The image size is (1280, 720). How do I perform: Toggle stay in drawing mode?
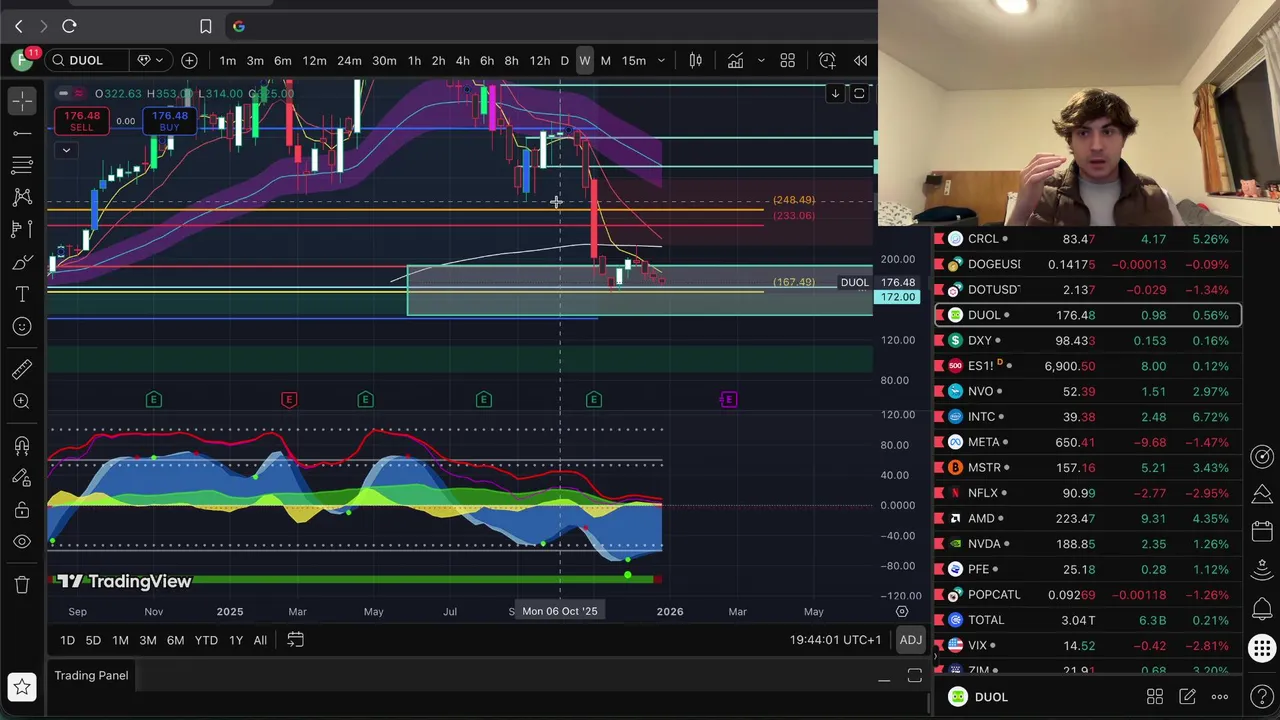point(22,478)
